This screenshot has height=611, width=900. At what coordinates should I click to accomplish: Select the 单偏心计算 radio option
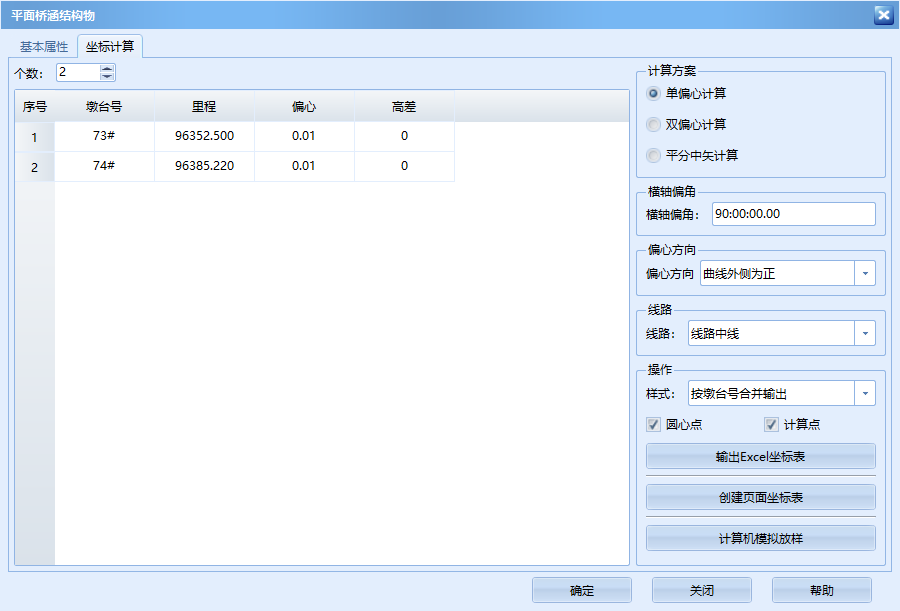click(654, 94)
